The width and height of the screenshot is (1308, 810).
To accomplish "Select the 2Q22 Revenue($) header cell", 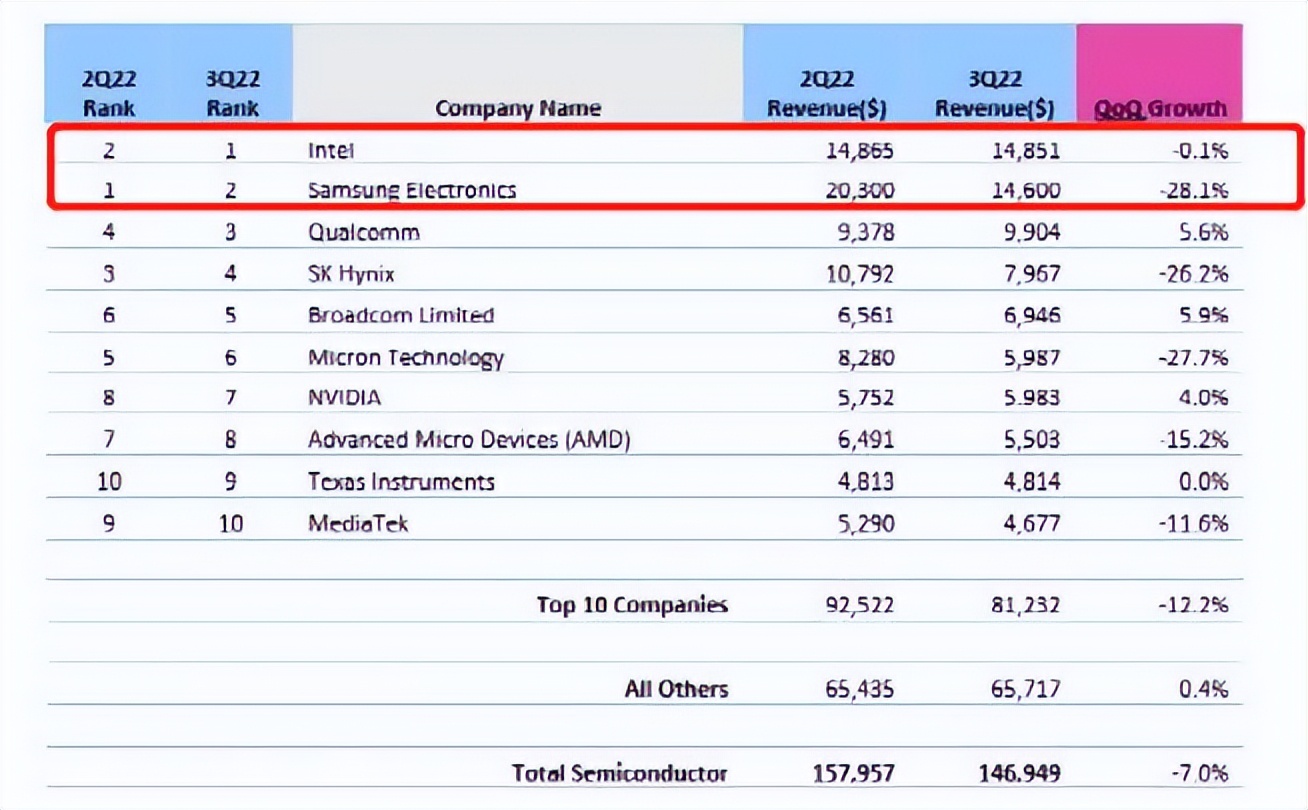I will pyautogui.click(x=827, y=94).
